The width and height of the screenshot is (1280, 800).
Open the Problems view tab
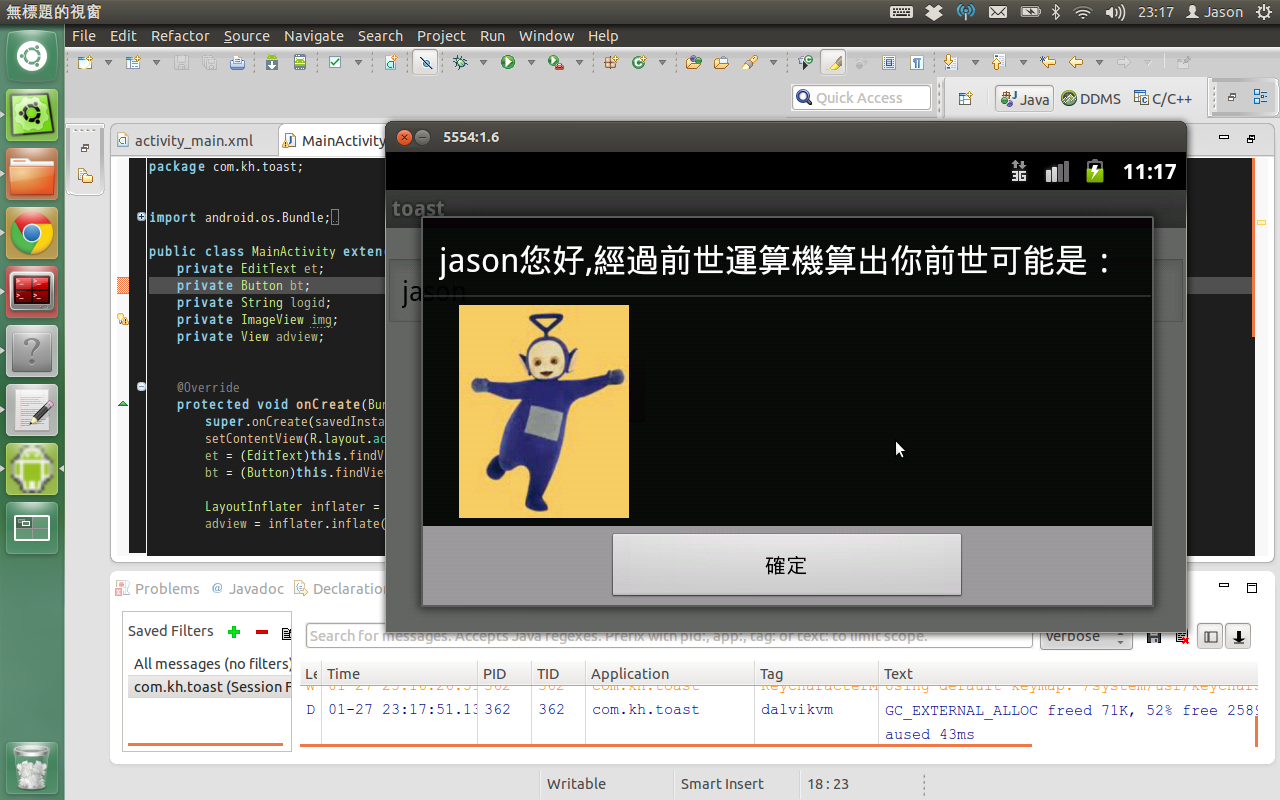[x=158, y=588]
